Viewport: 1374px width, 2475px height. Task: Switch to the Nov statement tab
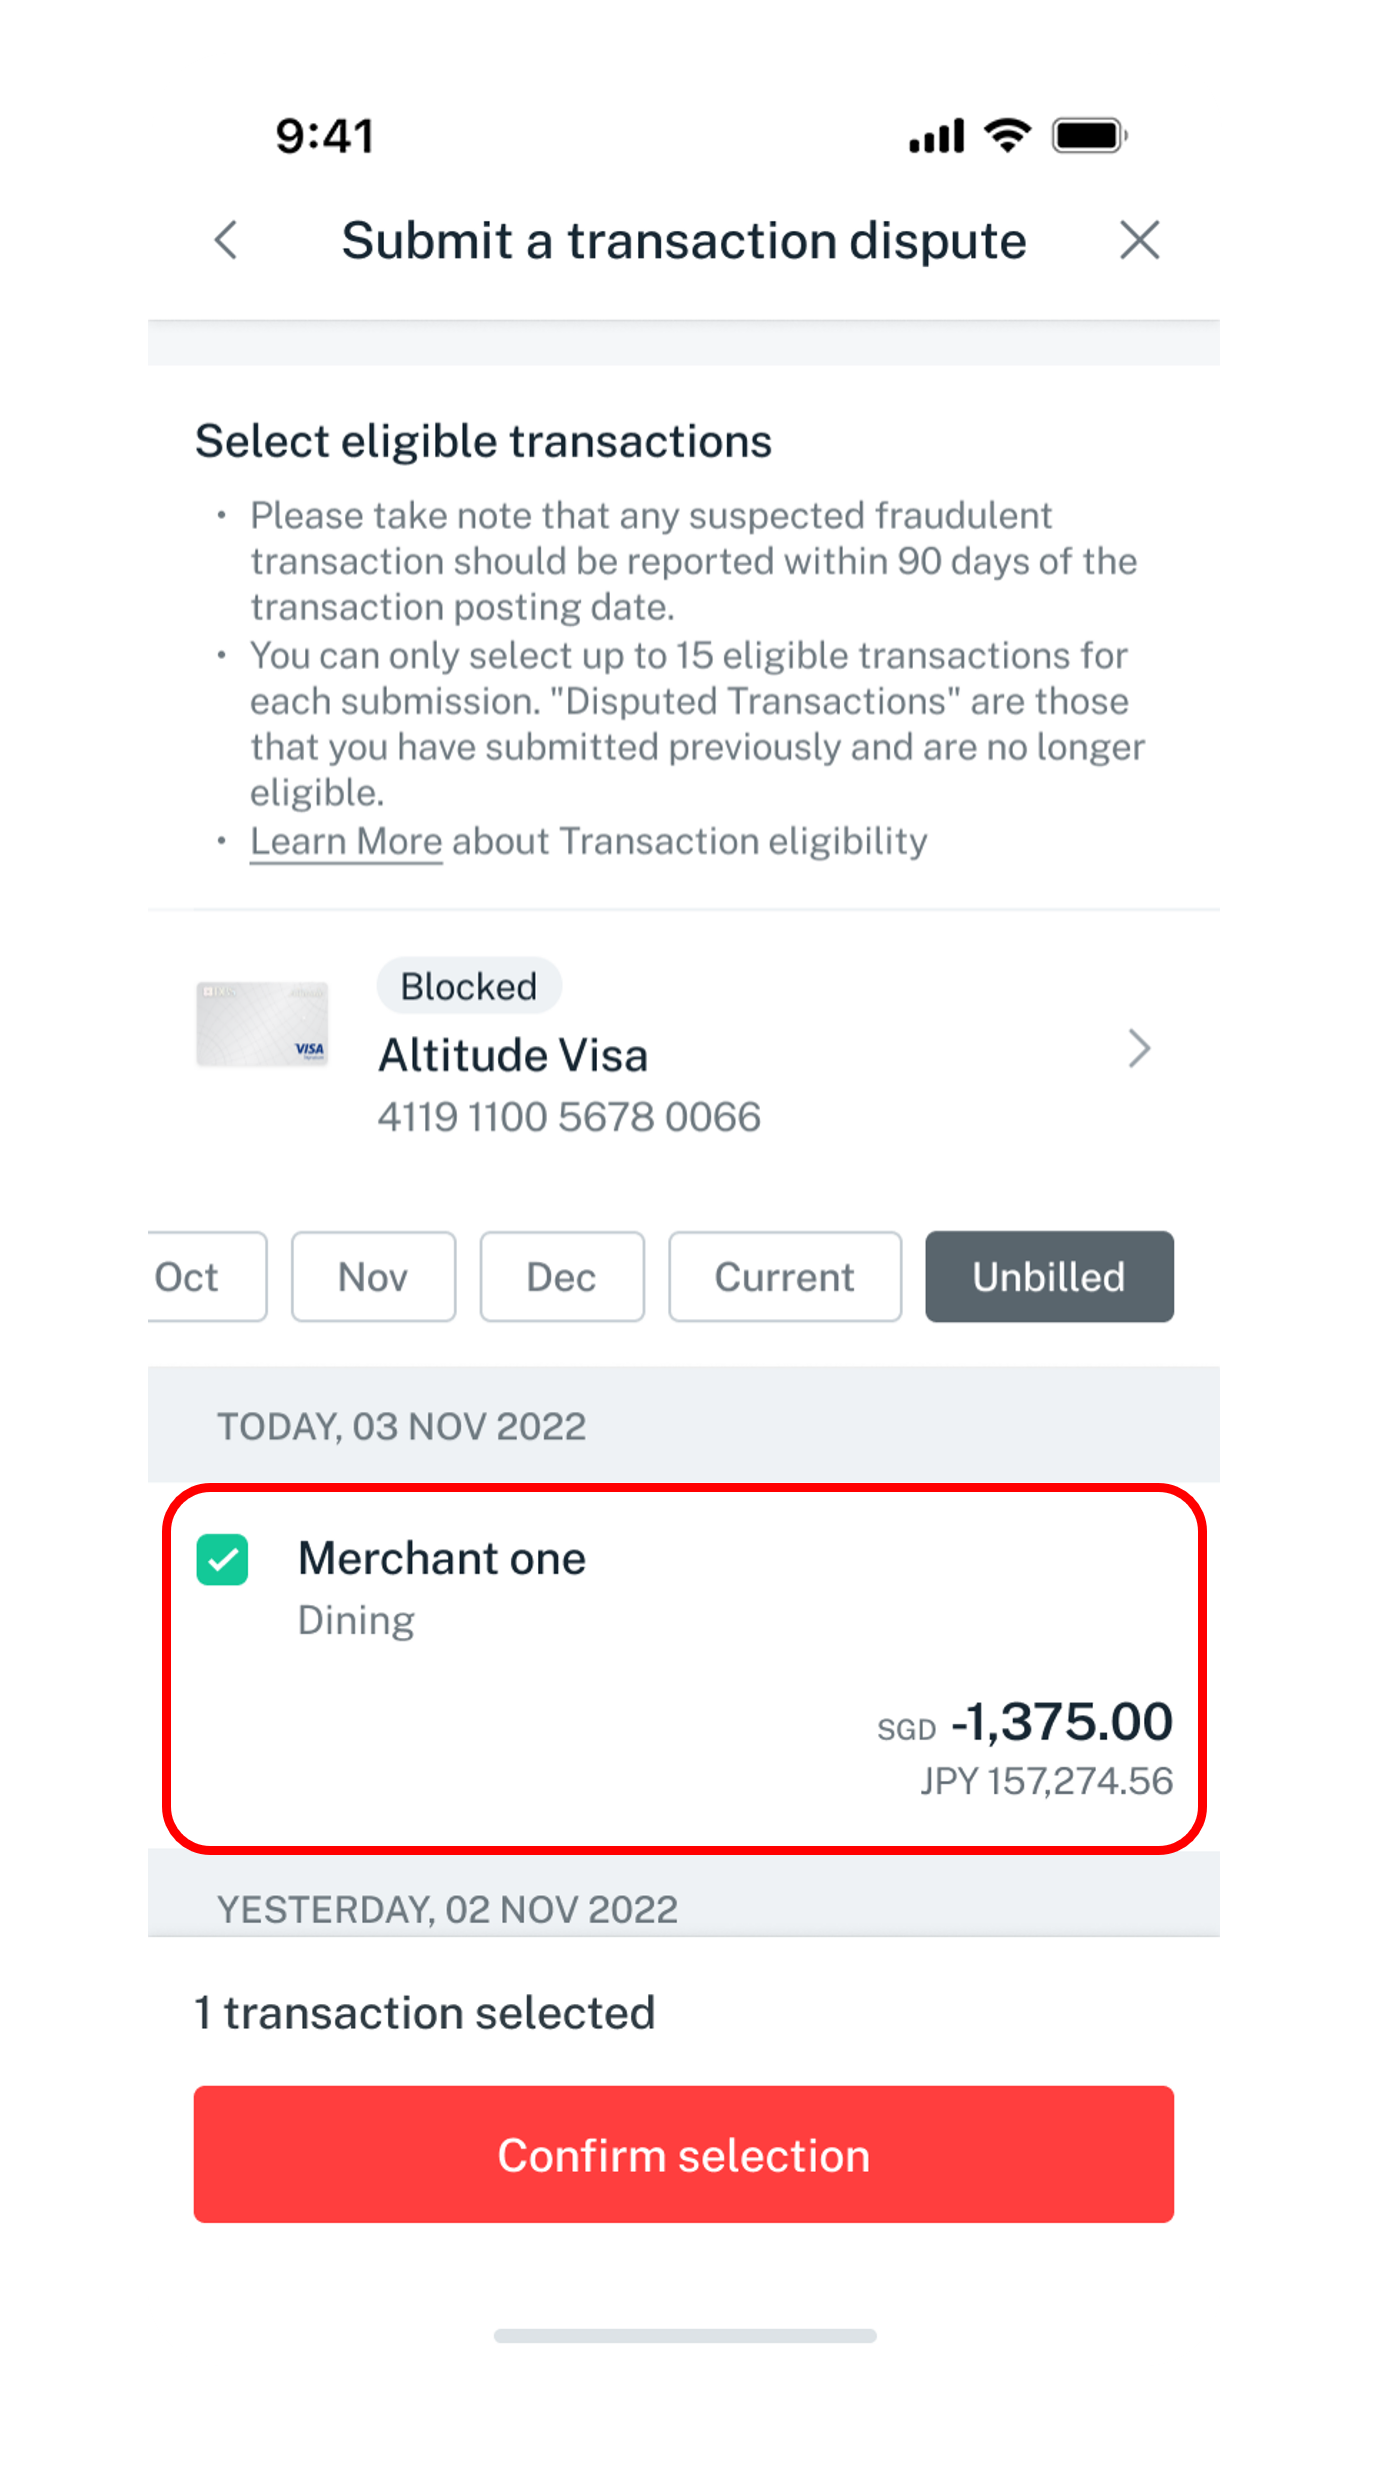tap(373, 1277)
